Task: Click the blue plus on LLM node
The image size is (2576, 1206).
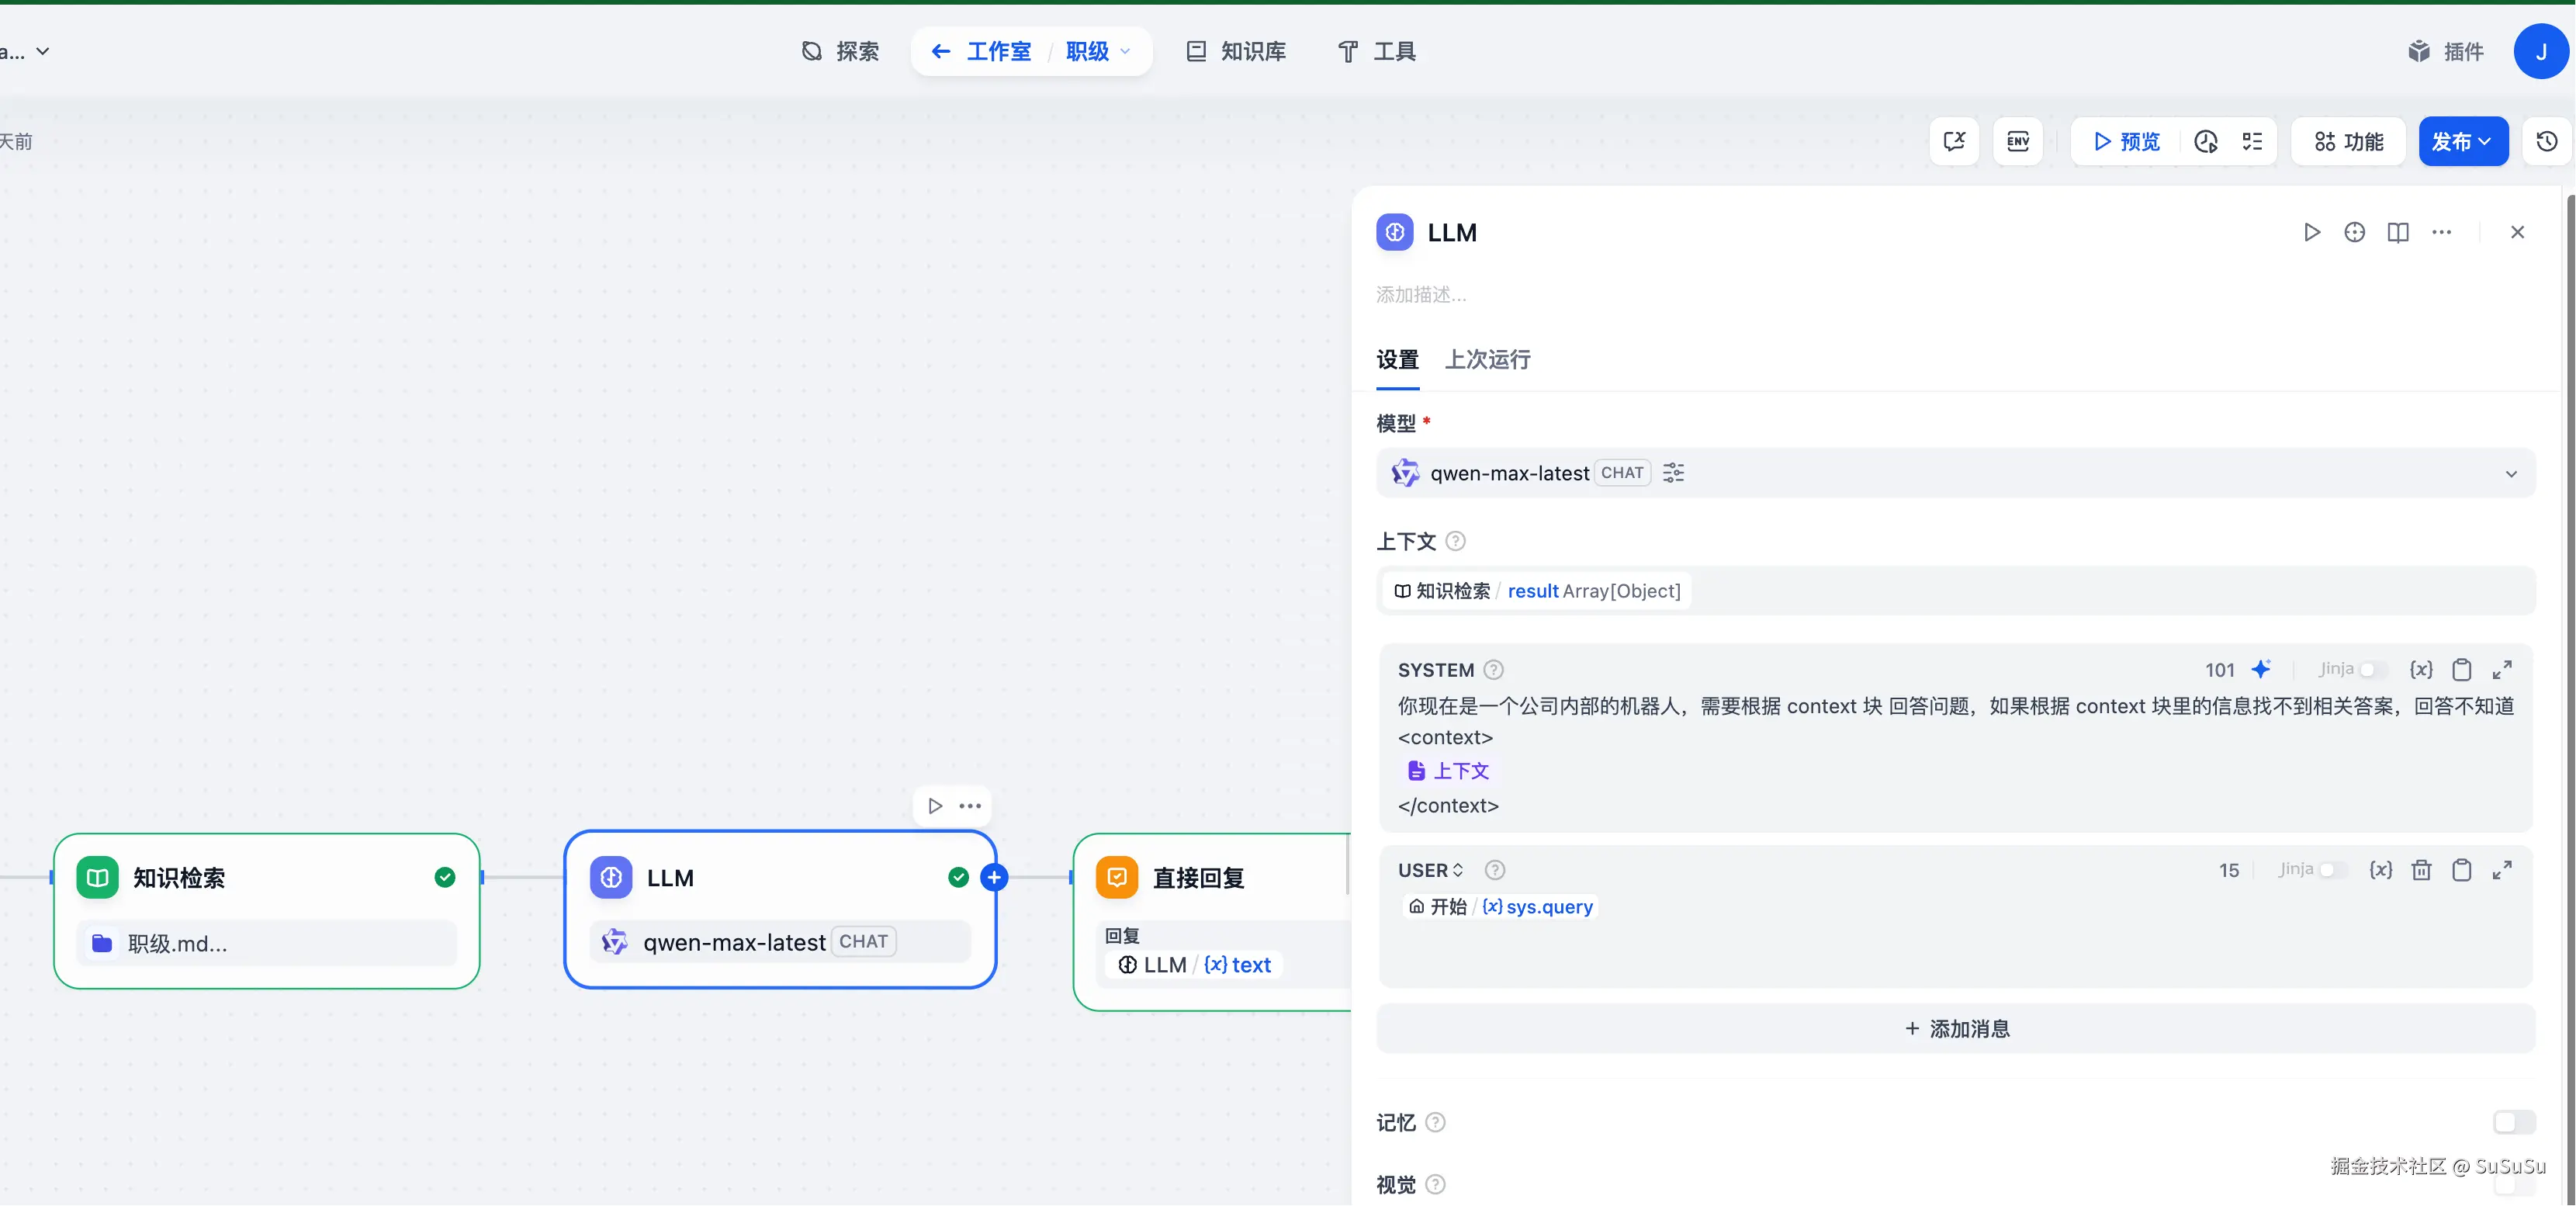Action: pos(993,877)
